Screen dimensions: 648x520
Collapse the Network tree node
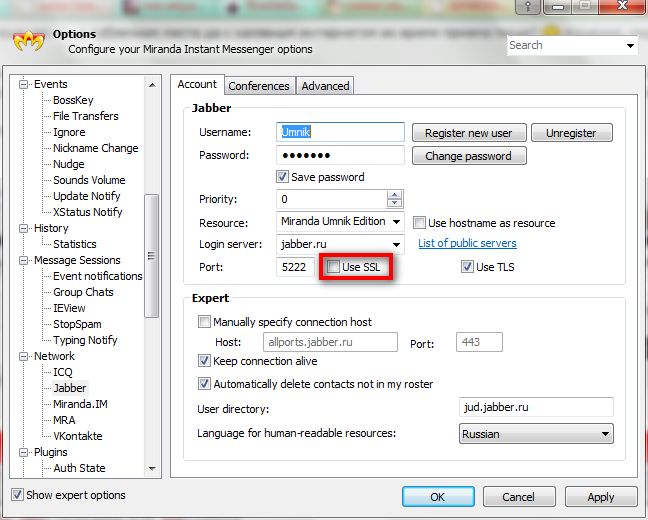tap(24, 356)
